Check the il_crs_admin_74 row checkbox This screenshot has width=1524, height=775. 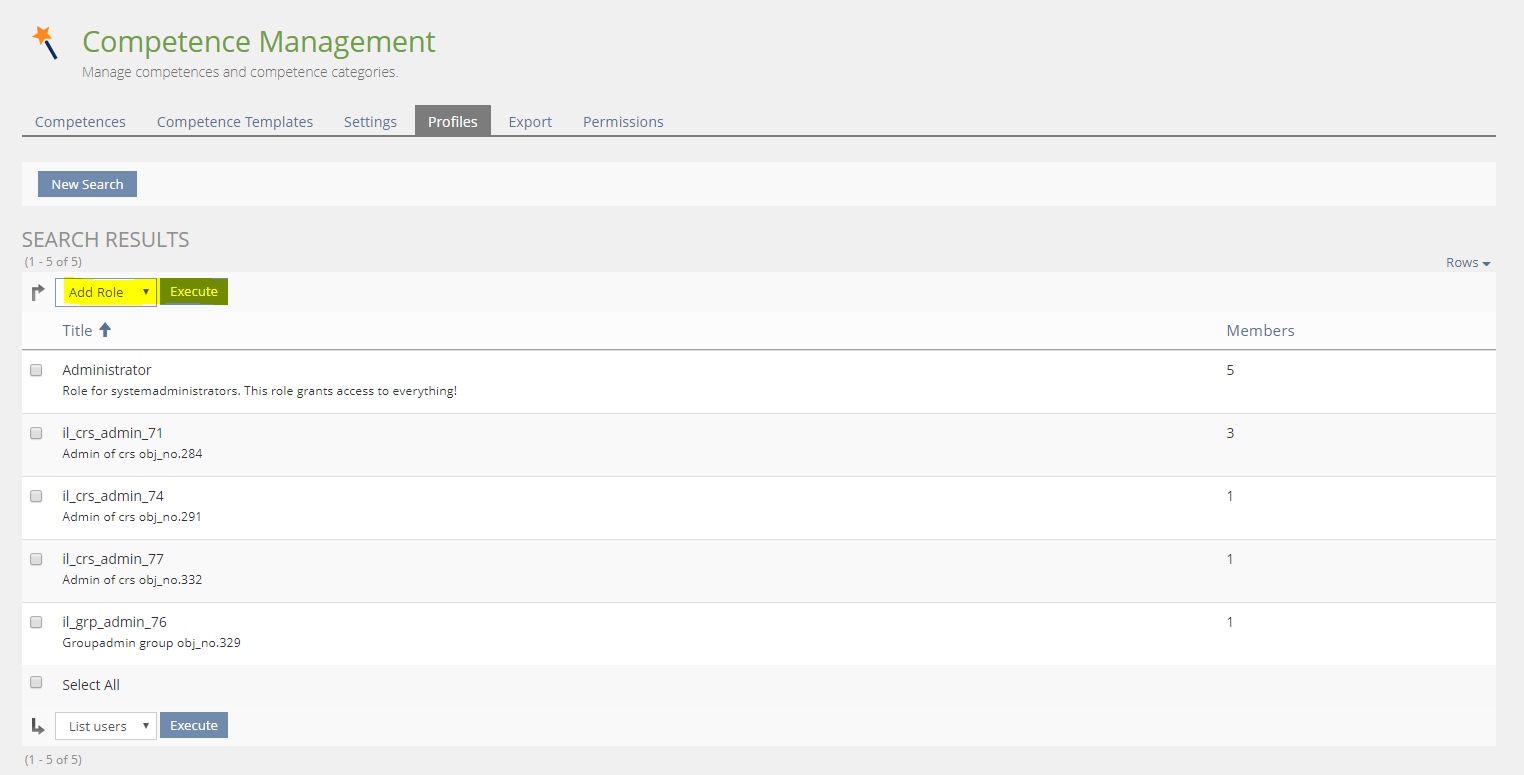coord(36,496)
